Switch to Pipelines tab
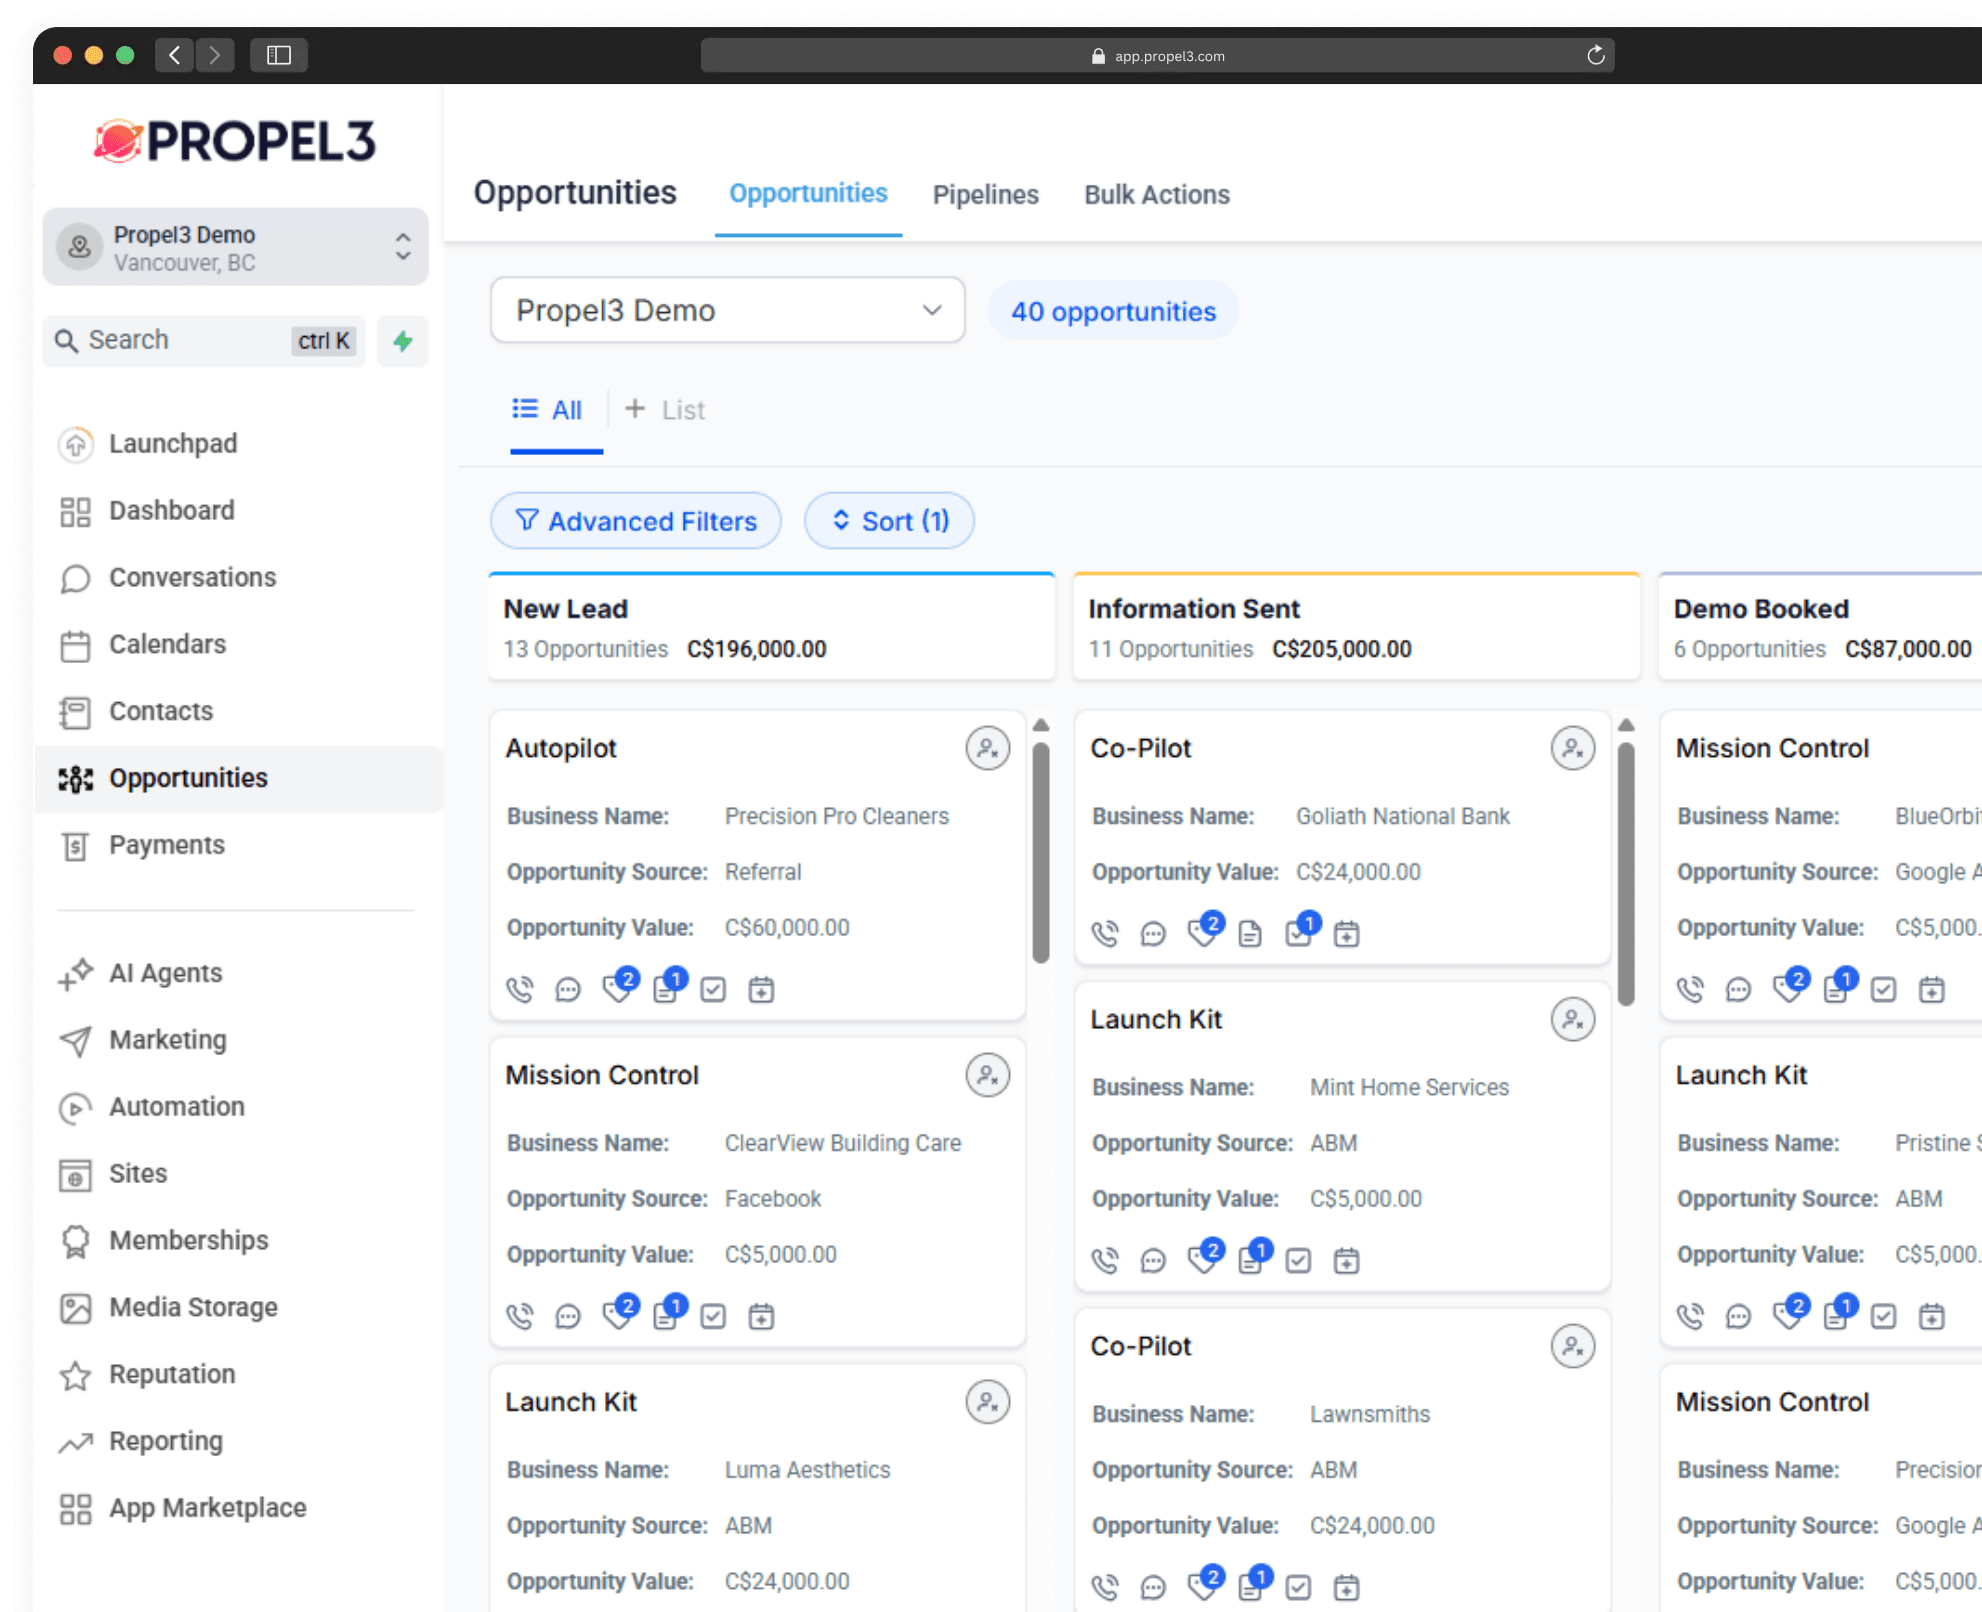Image resolution: width=1982 pixels, height=1612 pixels. [x=985, y=194]
